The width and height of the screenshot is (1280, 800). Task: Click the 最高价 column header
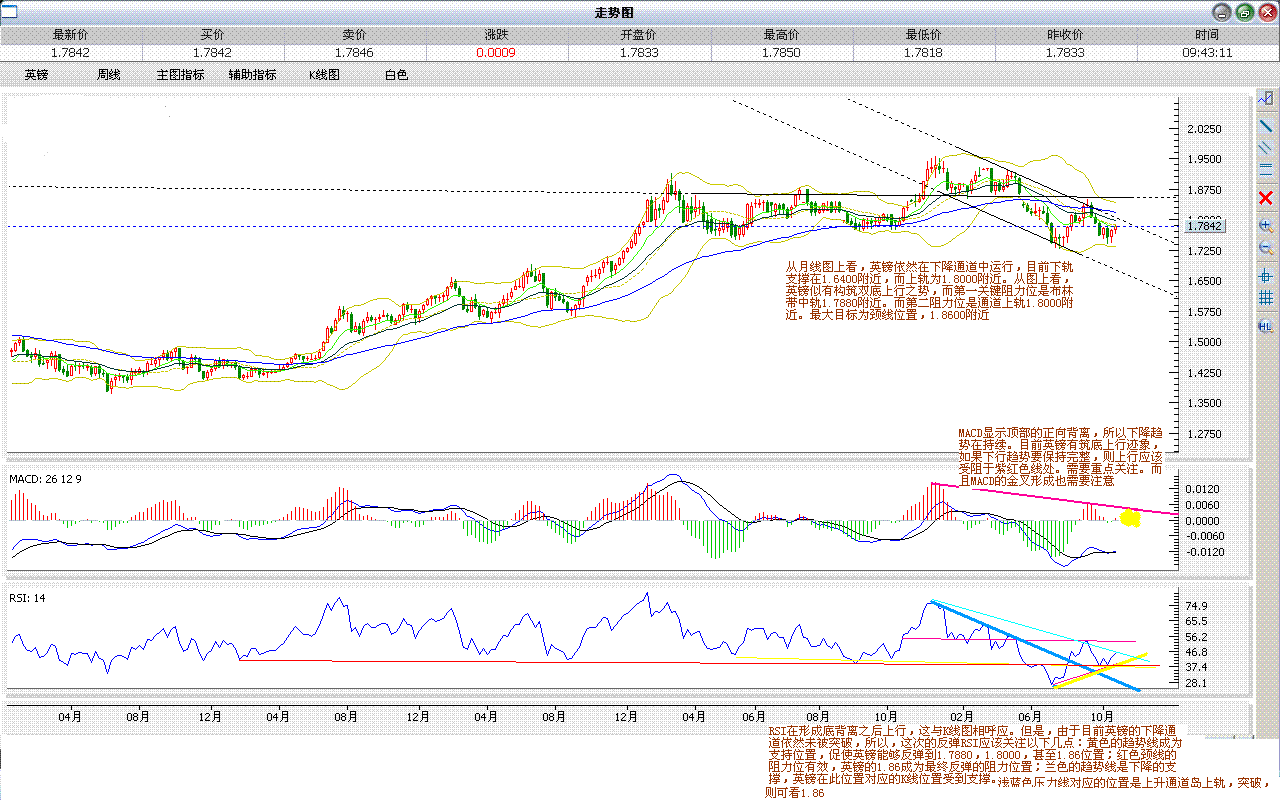[781, 35]
